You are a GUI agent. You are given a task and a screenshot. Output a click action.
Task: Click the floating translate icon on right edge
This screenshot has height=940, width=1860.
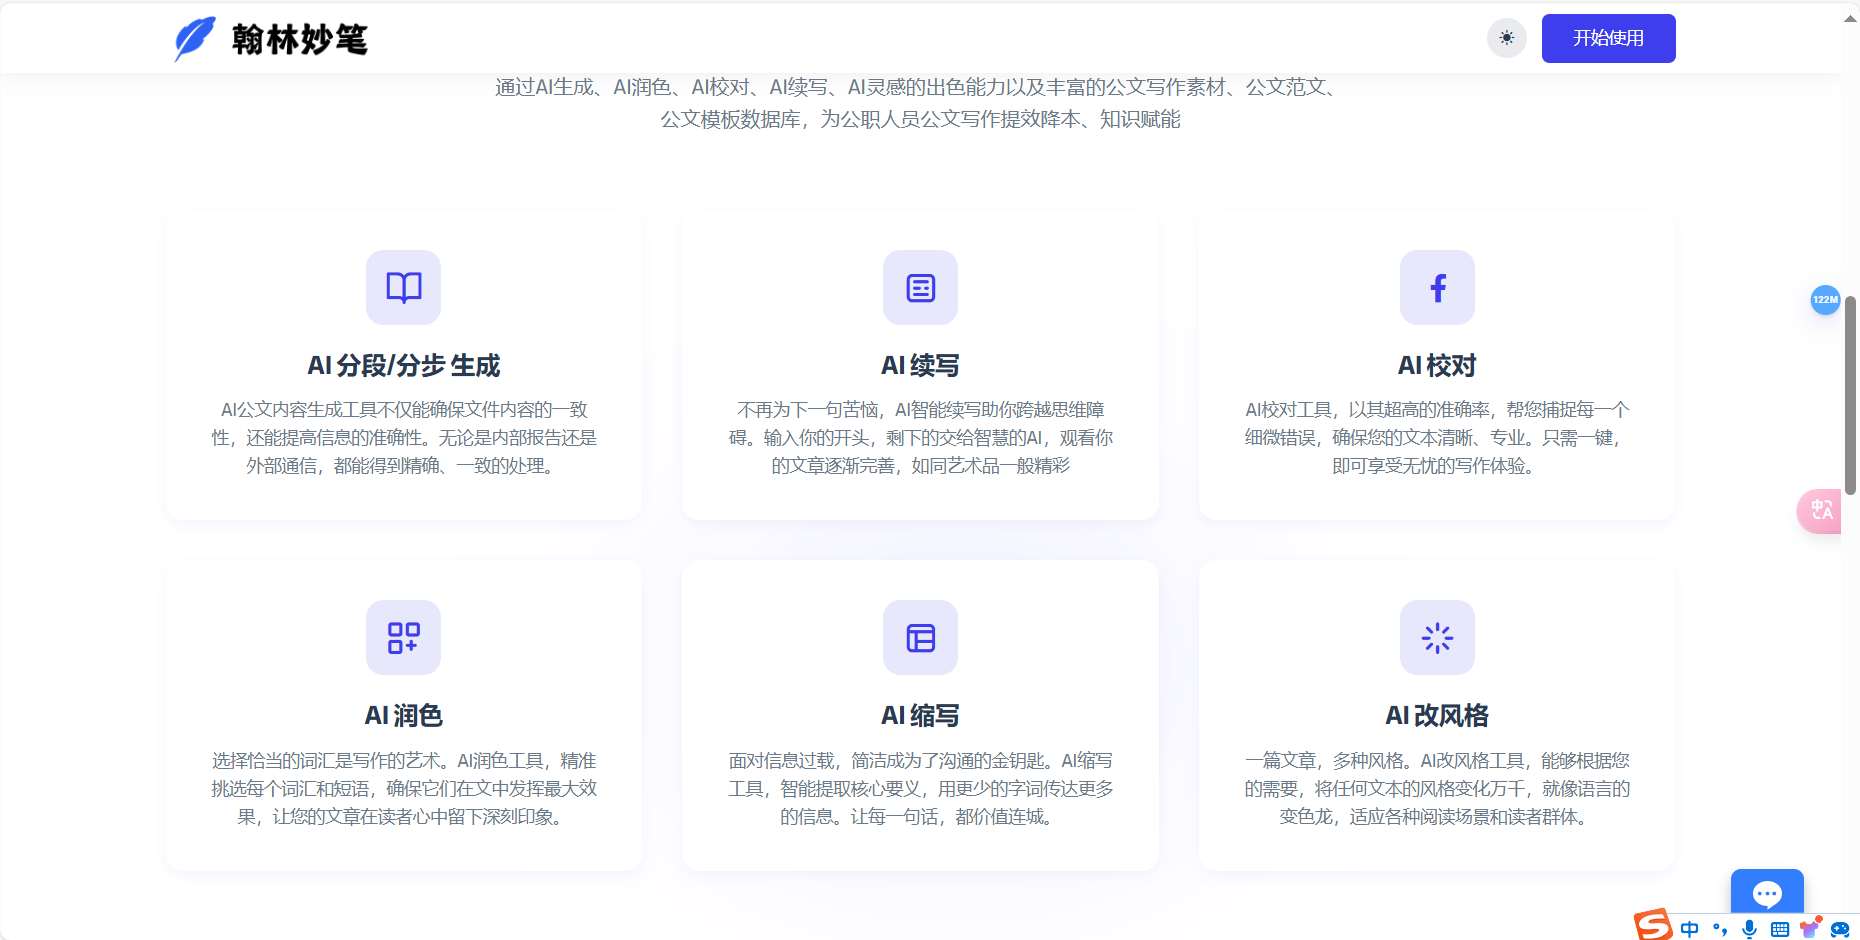(x=1822, y=511)
